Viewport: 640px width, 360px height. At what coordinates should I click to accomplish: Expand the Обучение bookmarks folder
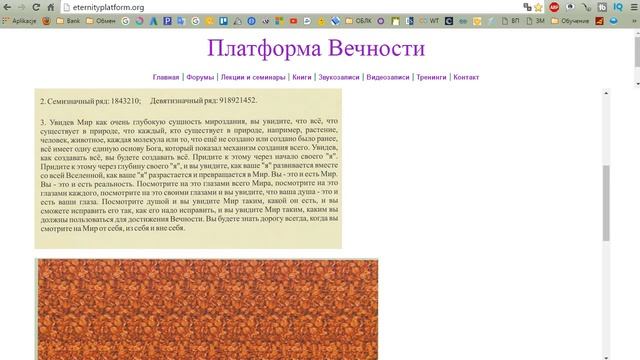tap(570, 21)
